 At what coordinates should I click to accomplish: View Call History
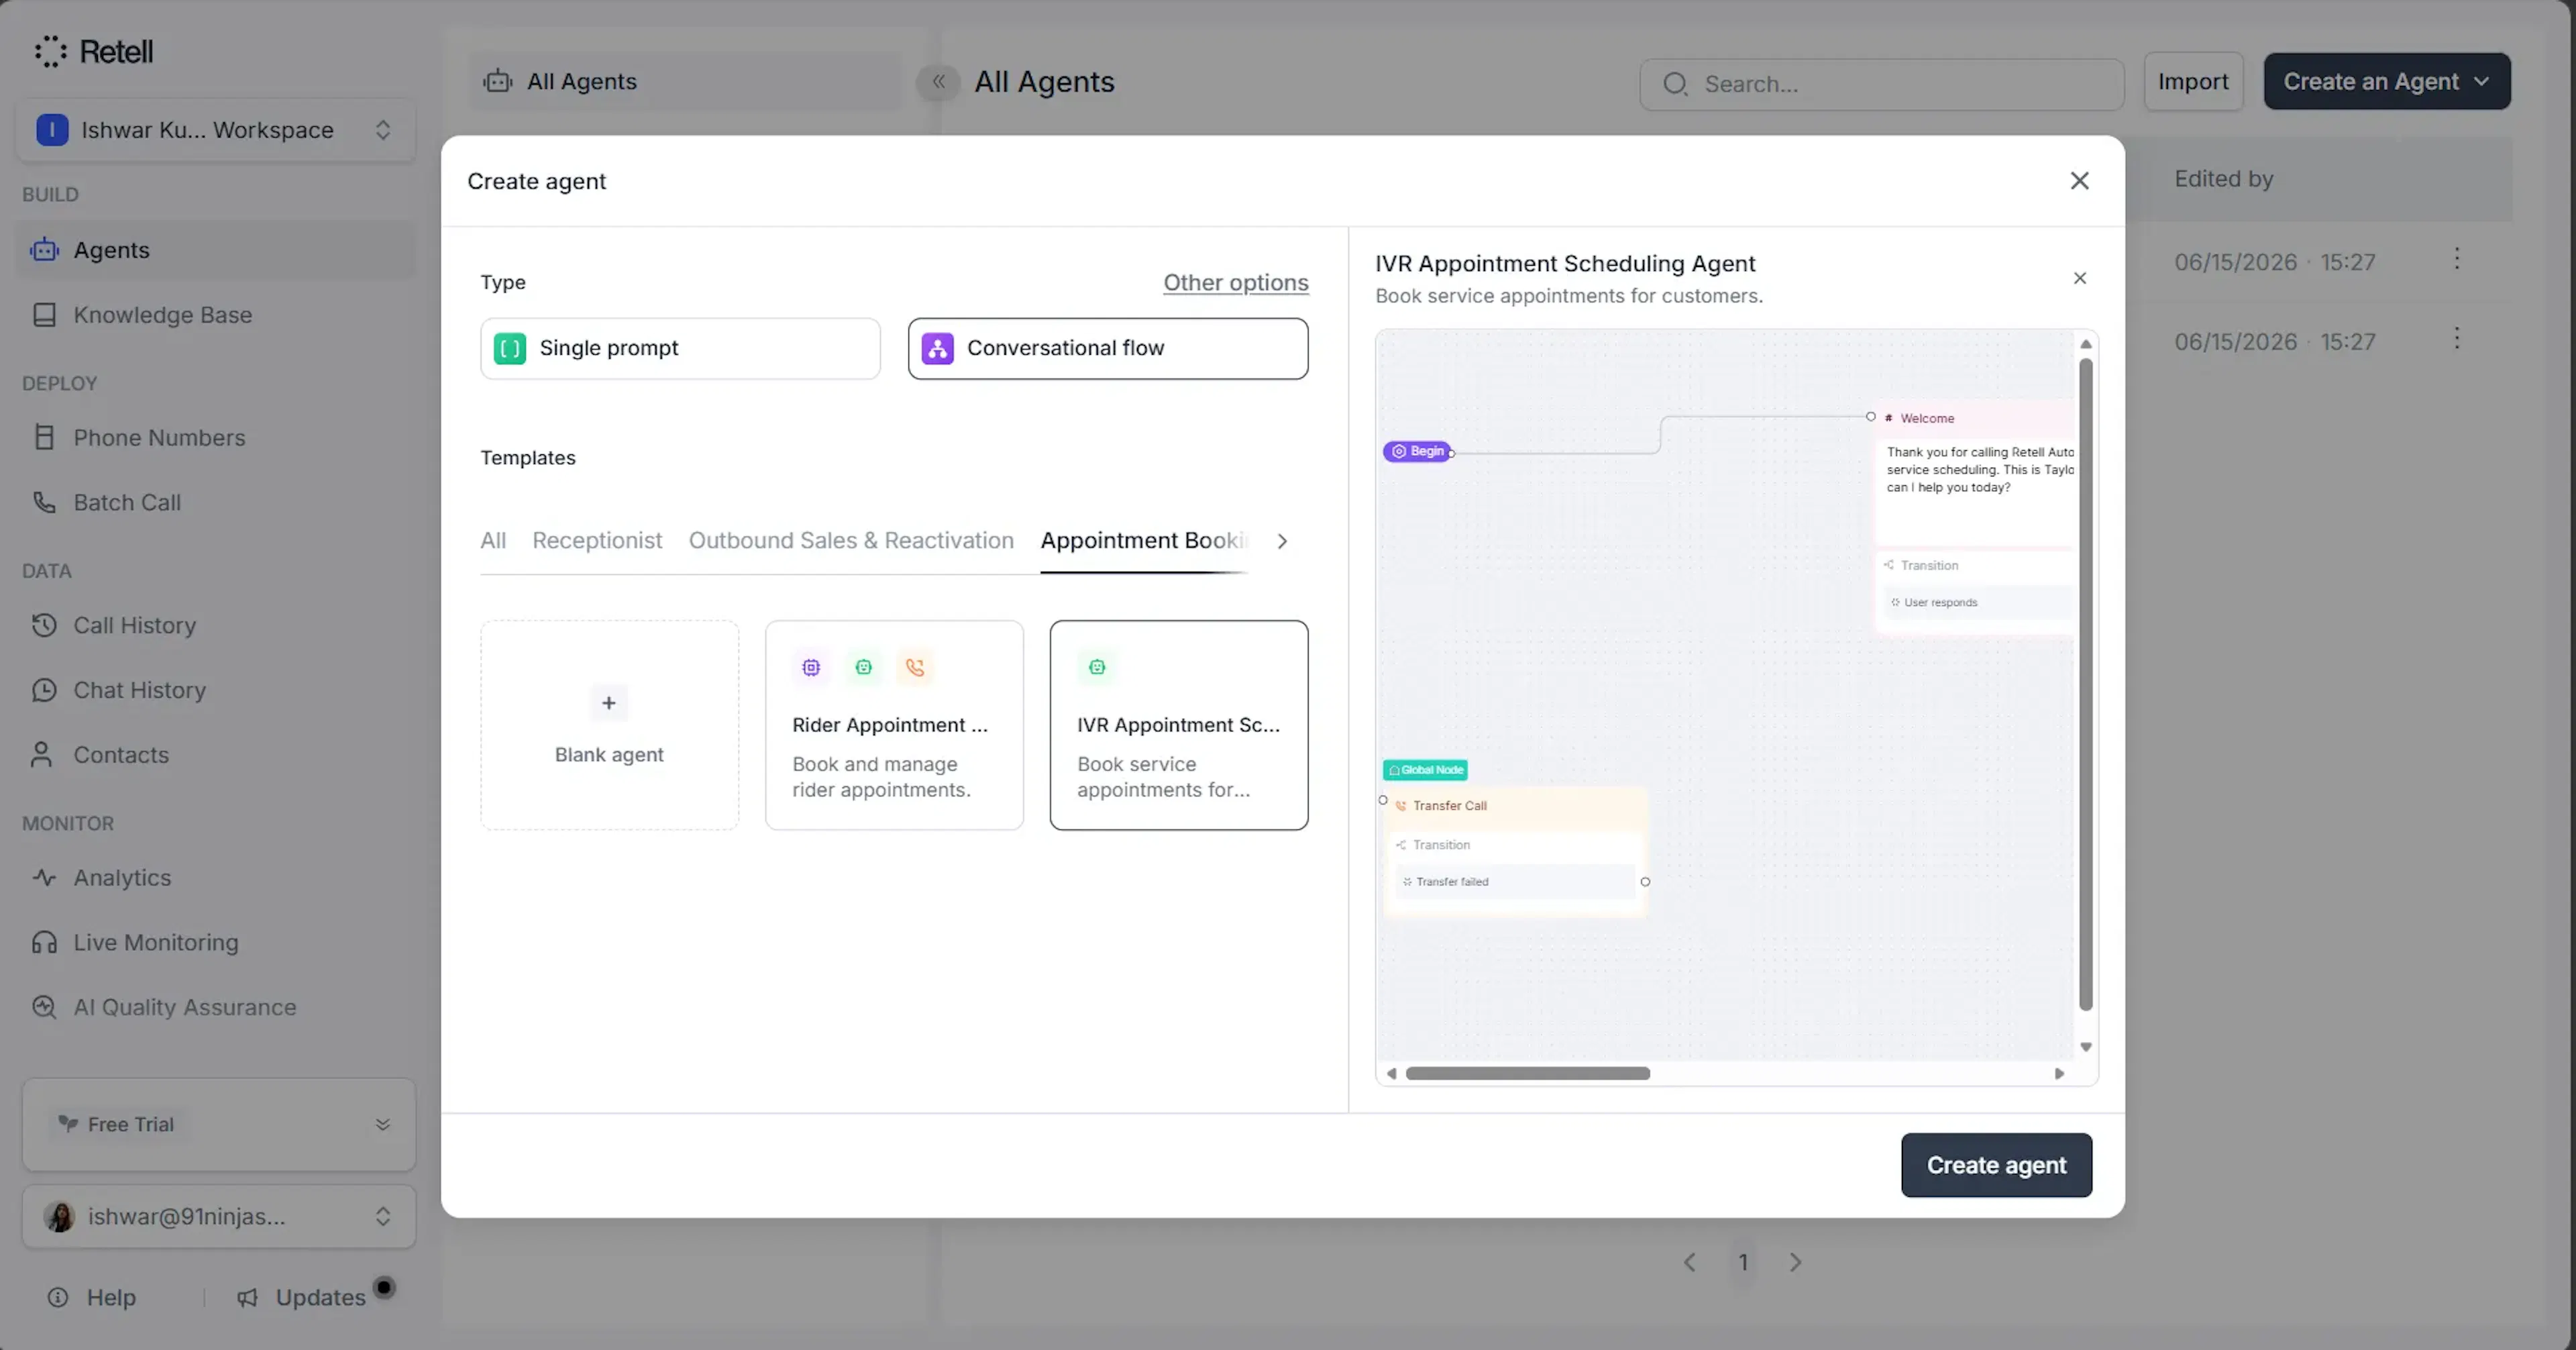coord(216,626)
